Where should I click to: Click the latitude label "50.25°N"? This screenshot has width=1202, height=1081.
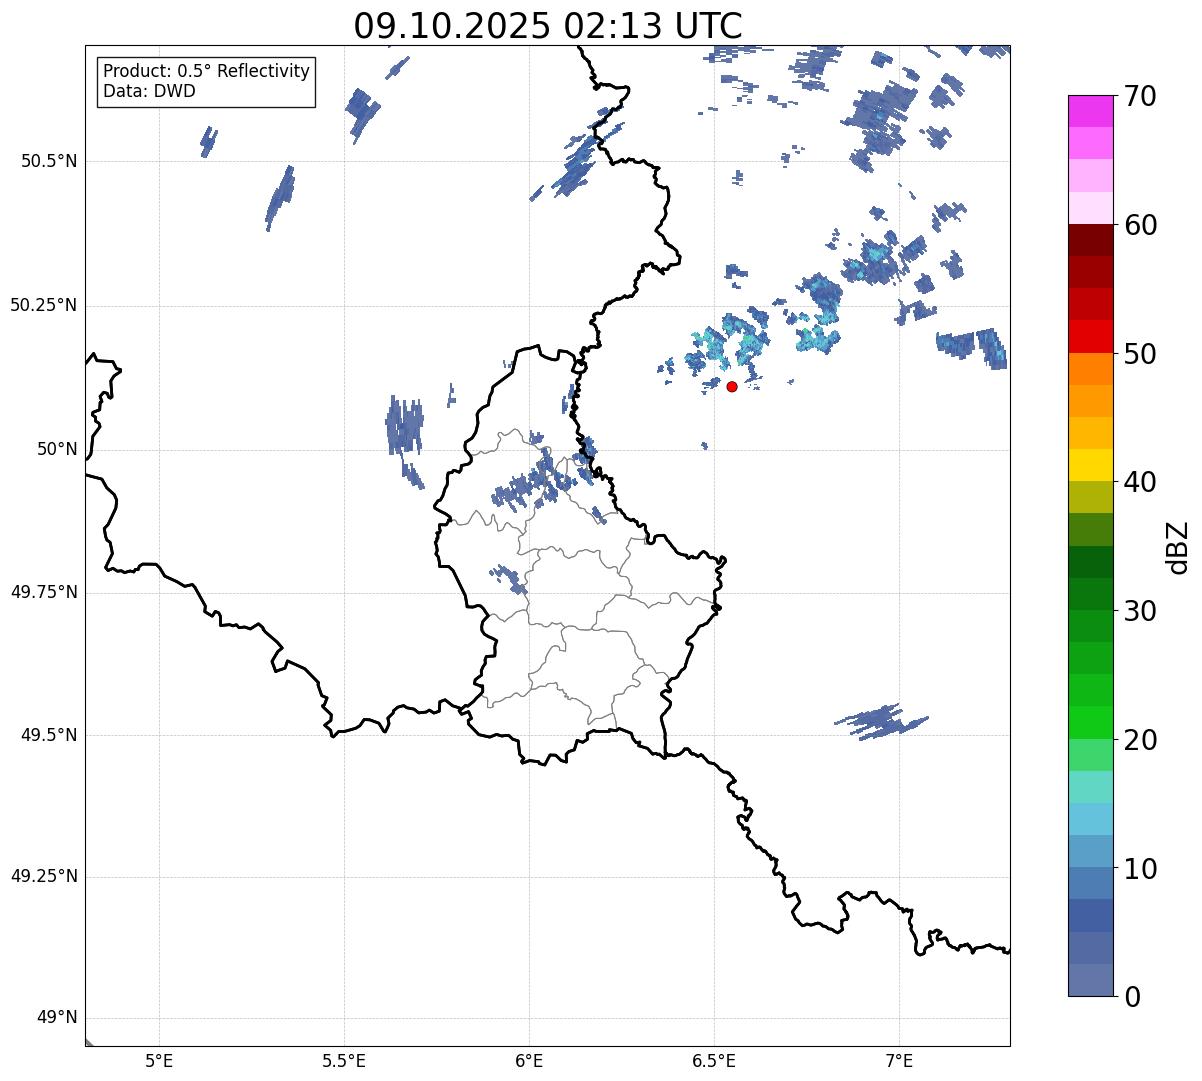(44, 305)
